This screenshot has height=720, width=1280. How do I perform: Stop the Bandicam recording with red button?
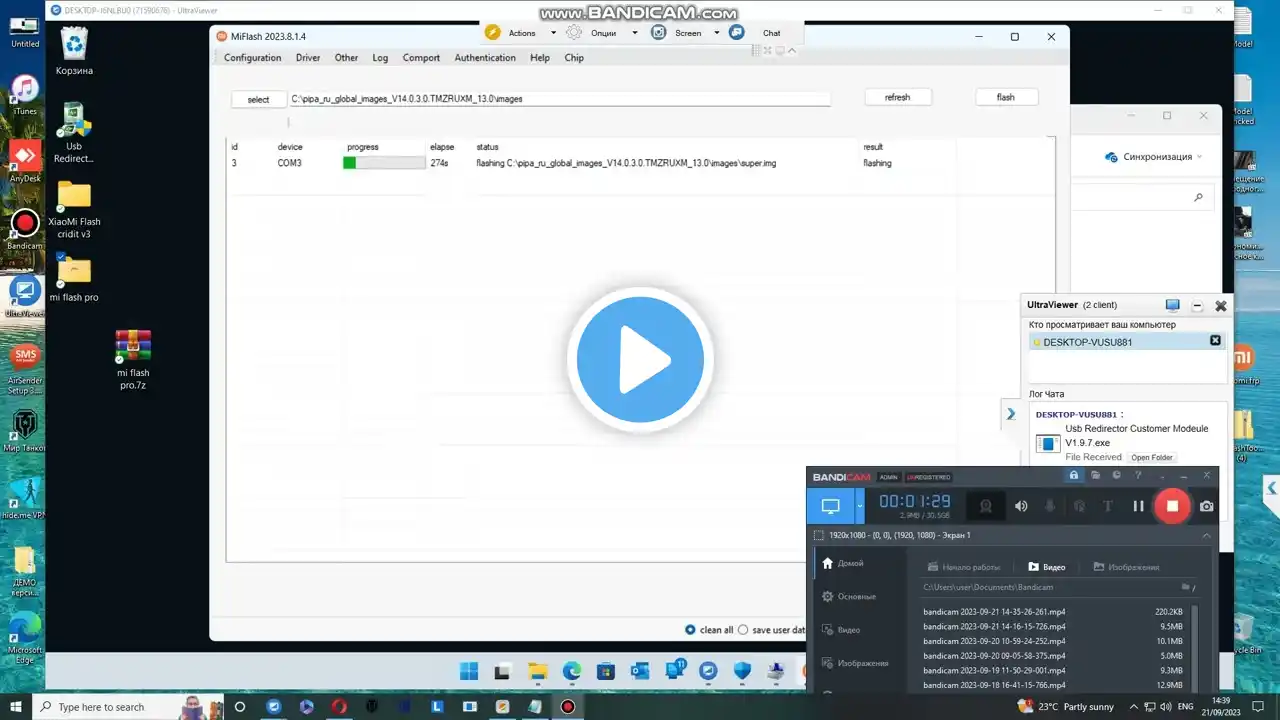click(x=1172, y=506)
